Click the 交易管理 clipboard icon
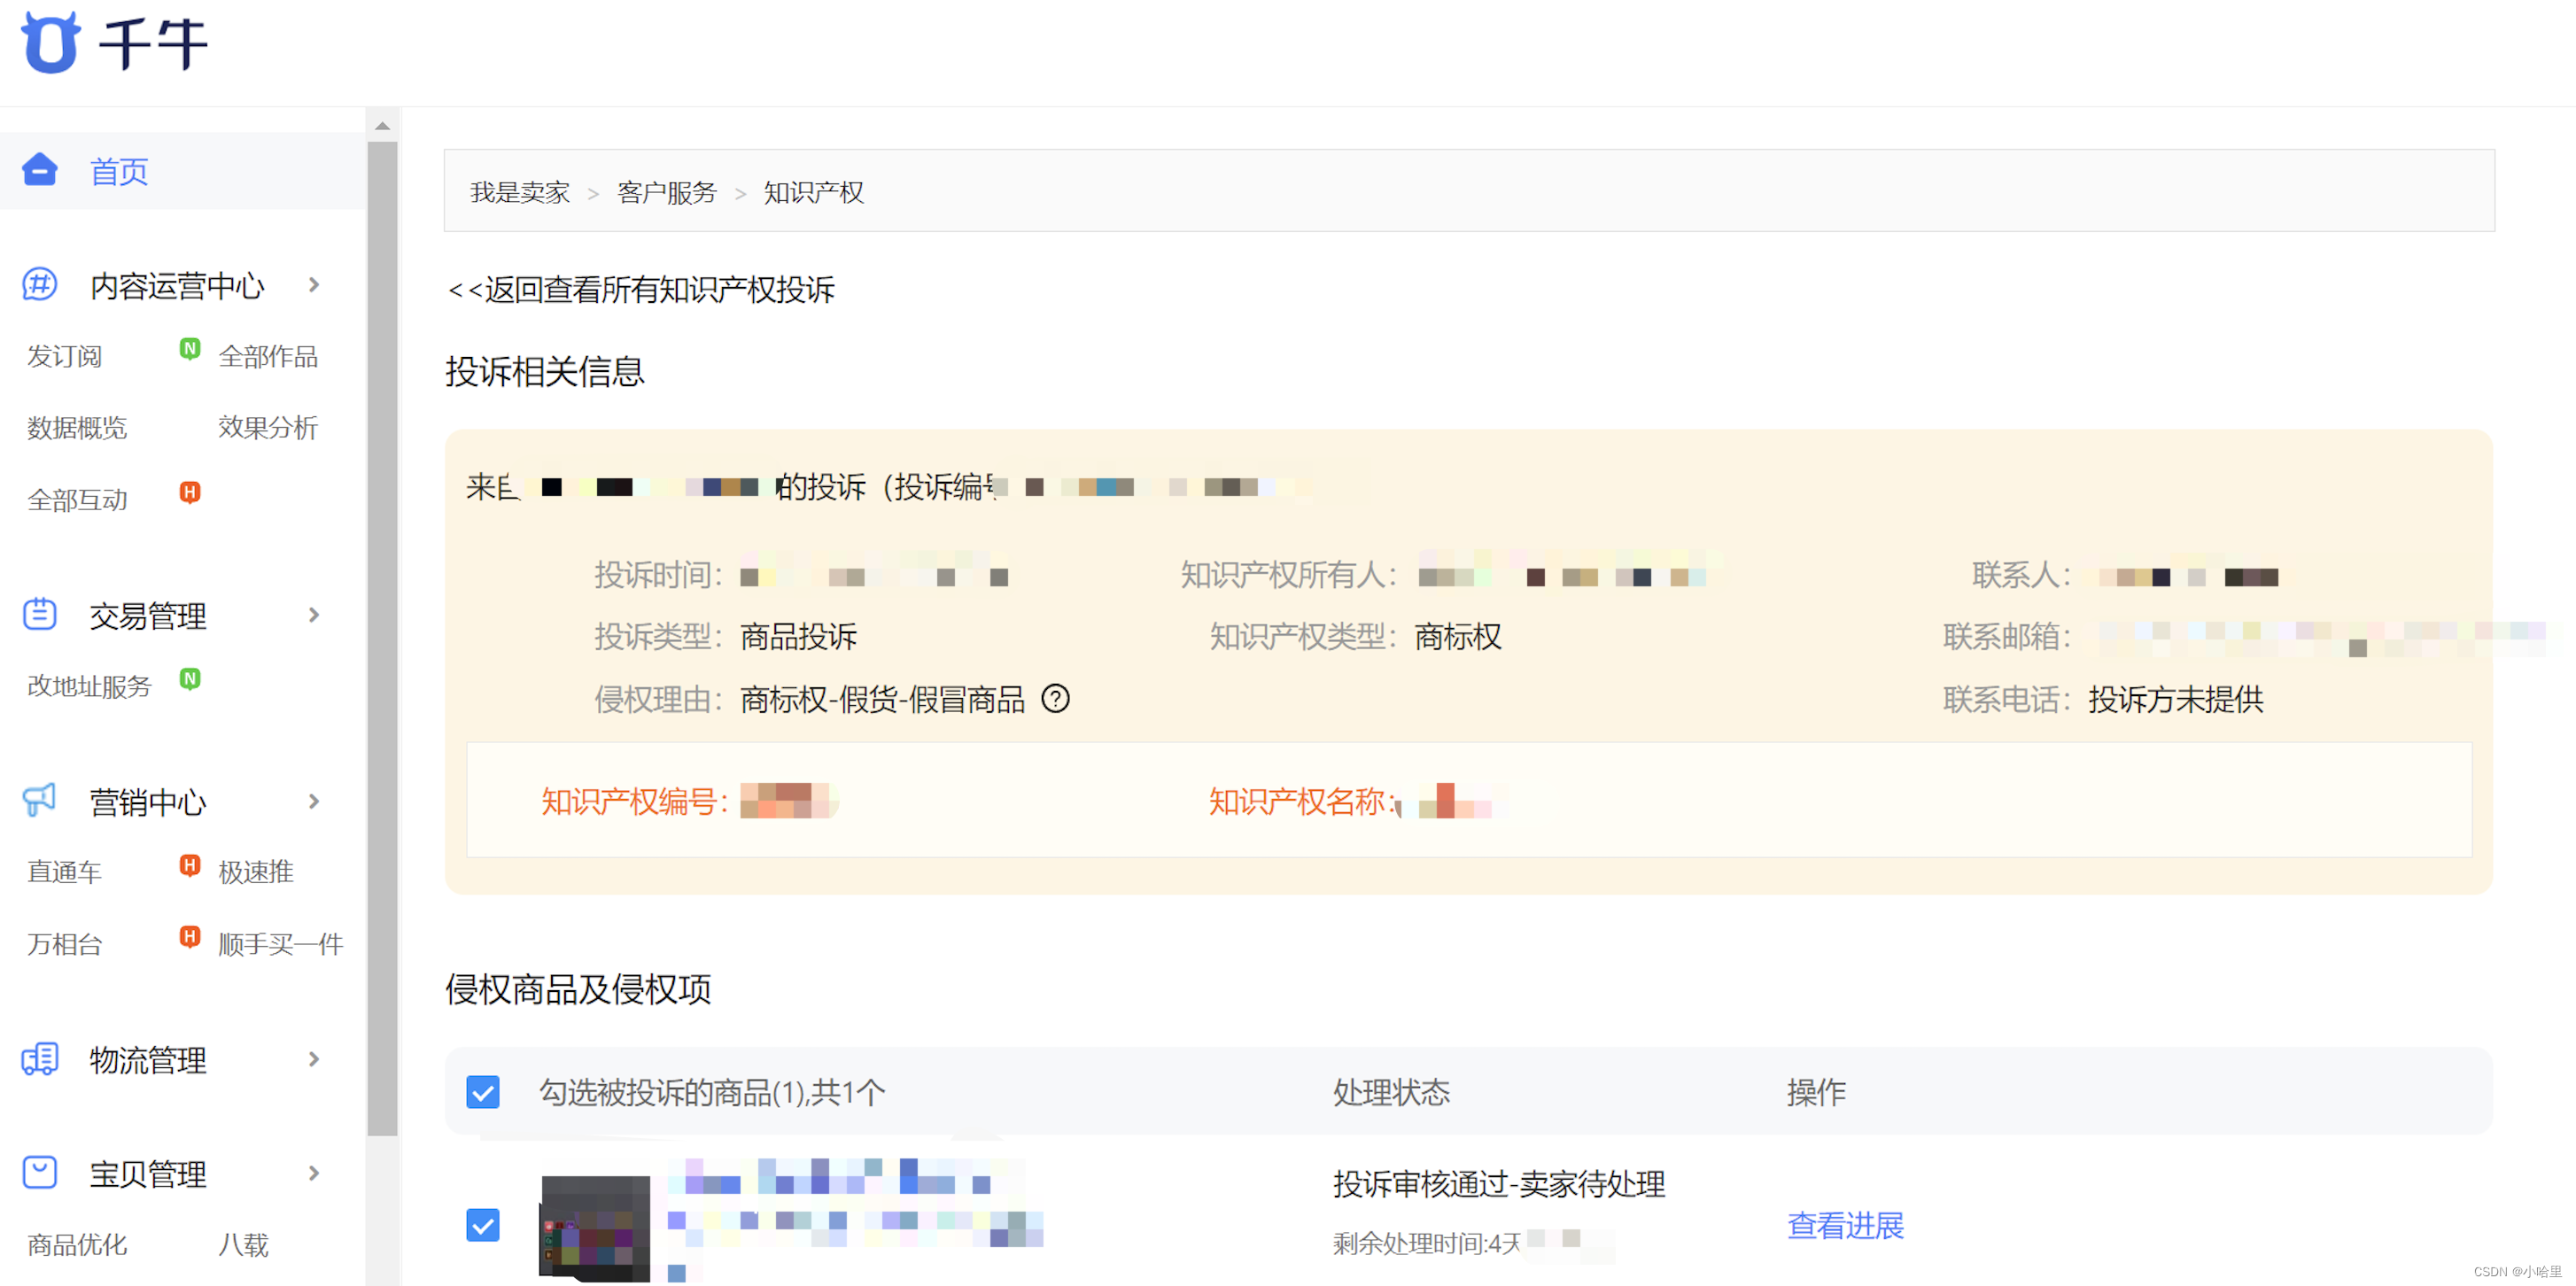Image resolution: width=2576 pixels, height=1286 pixels. pos(40,614)
